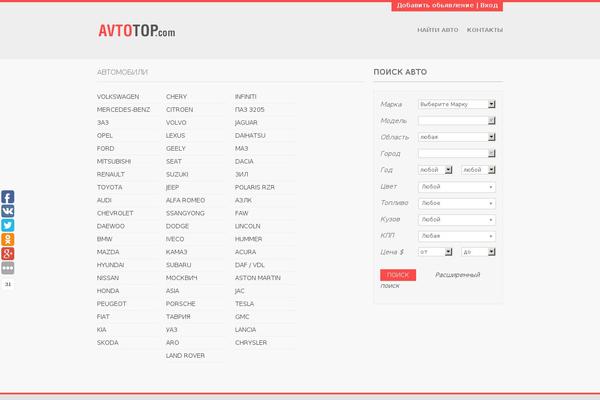Viewport: 600px width, 400px height.
Task: Expand the Кузов body dropdown
Action: (x=457, y=220)
